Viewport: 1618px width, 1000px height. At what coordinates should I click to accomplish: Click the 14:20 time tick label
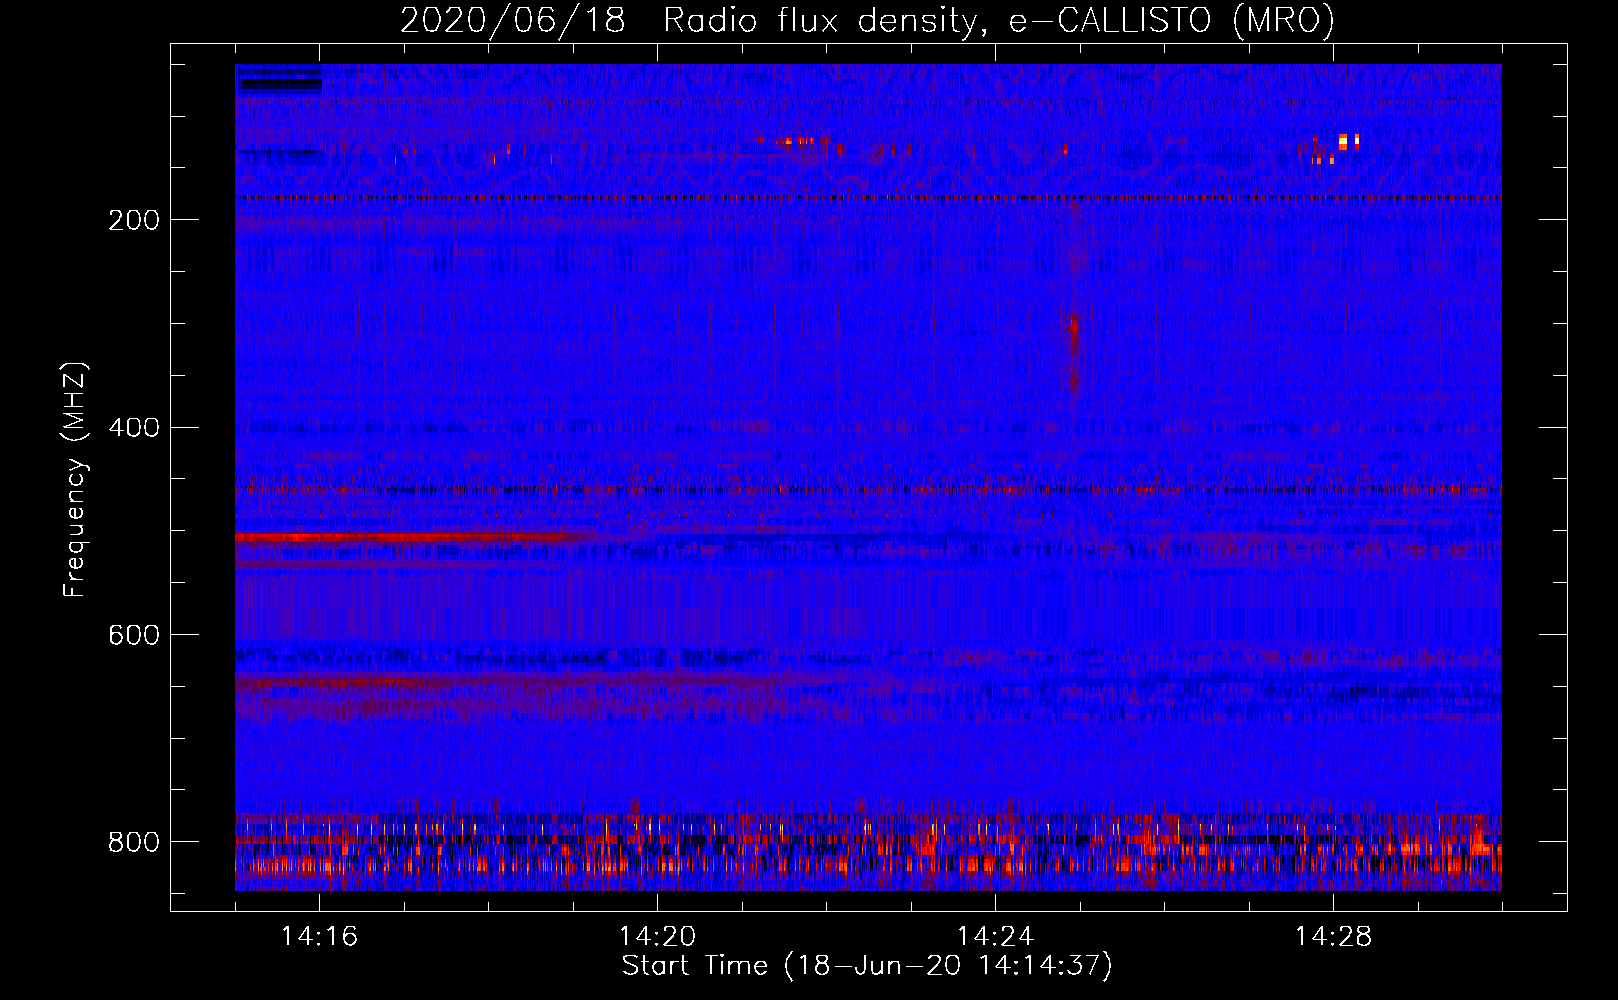tap(657, 936)
